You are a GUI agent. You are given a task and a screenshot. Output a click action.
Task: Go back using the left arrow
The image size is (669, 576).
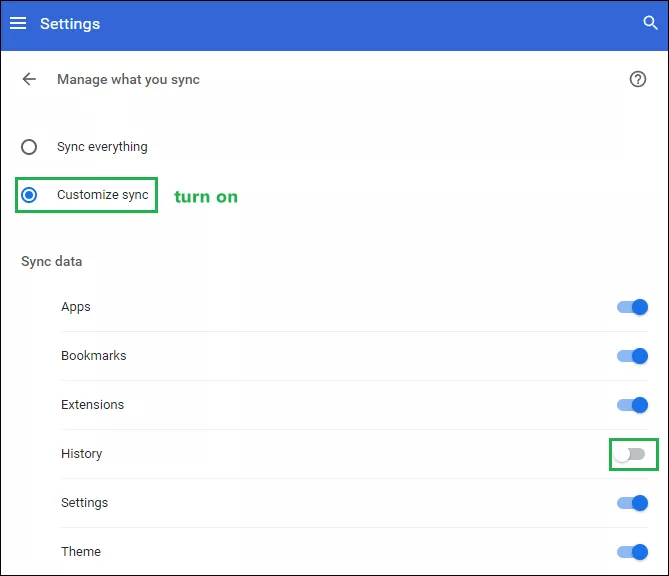29,79
